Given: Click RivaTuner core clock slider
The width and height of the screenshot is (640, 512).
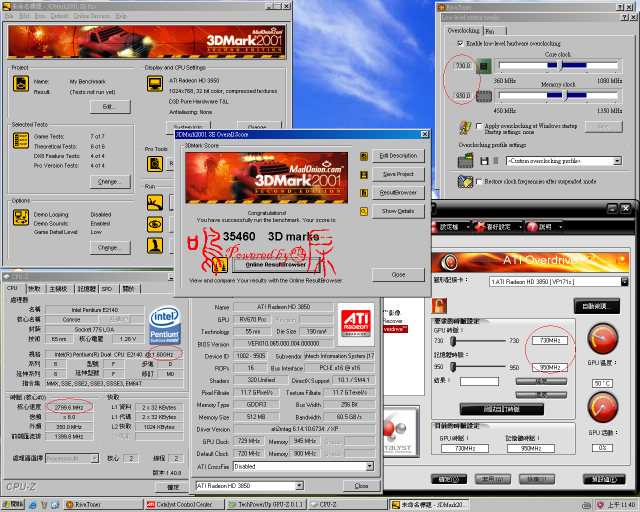Looking at the screenshot, I should (x=558, y=65).
